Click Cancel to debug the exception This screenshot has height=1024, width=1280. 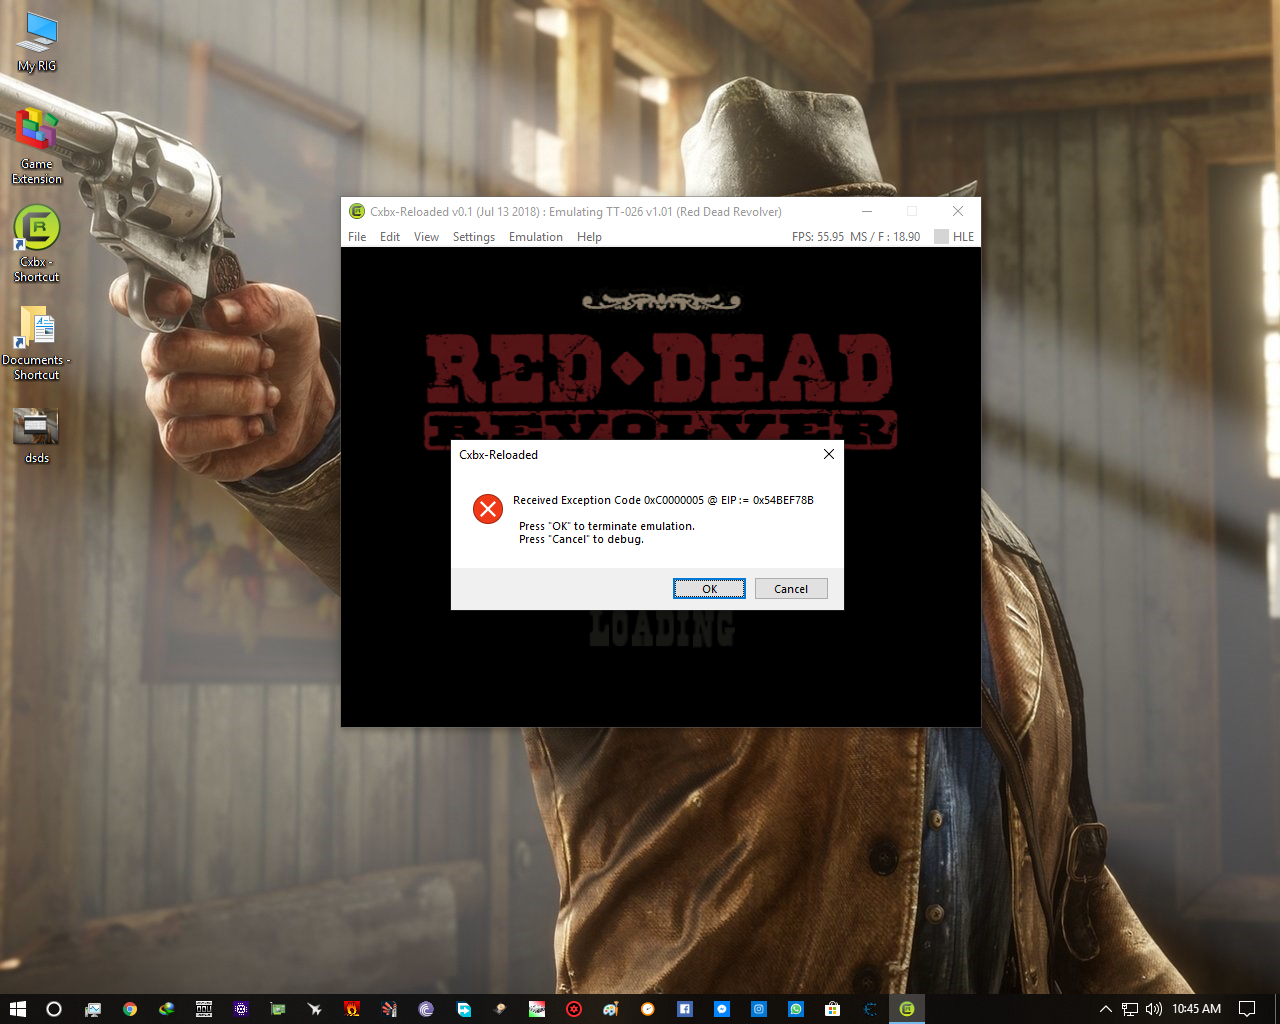point(791,589)
